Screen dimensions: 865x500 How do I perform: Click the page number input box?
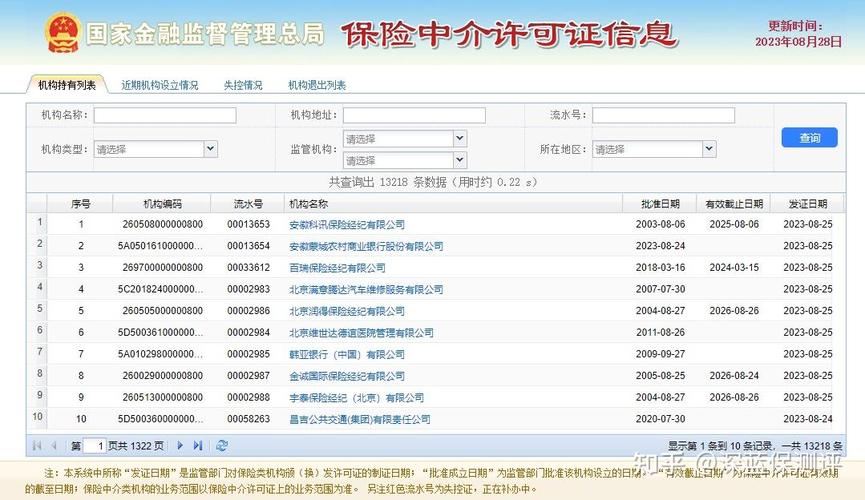(94, 445)
